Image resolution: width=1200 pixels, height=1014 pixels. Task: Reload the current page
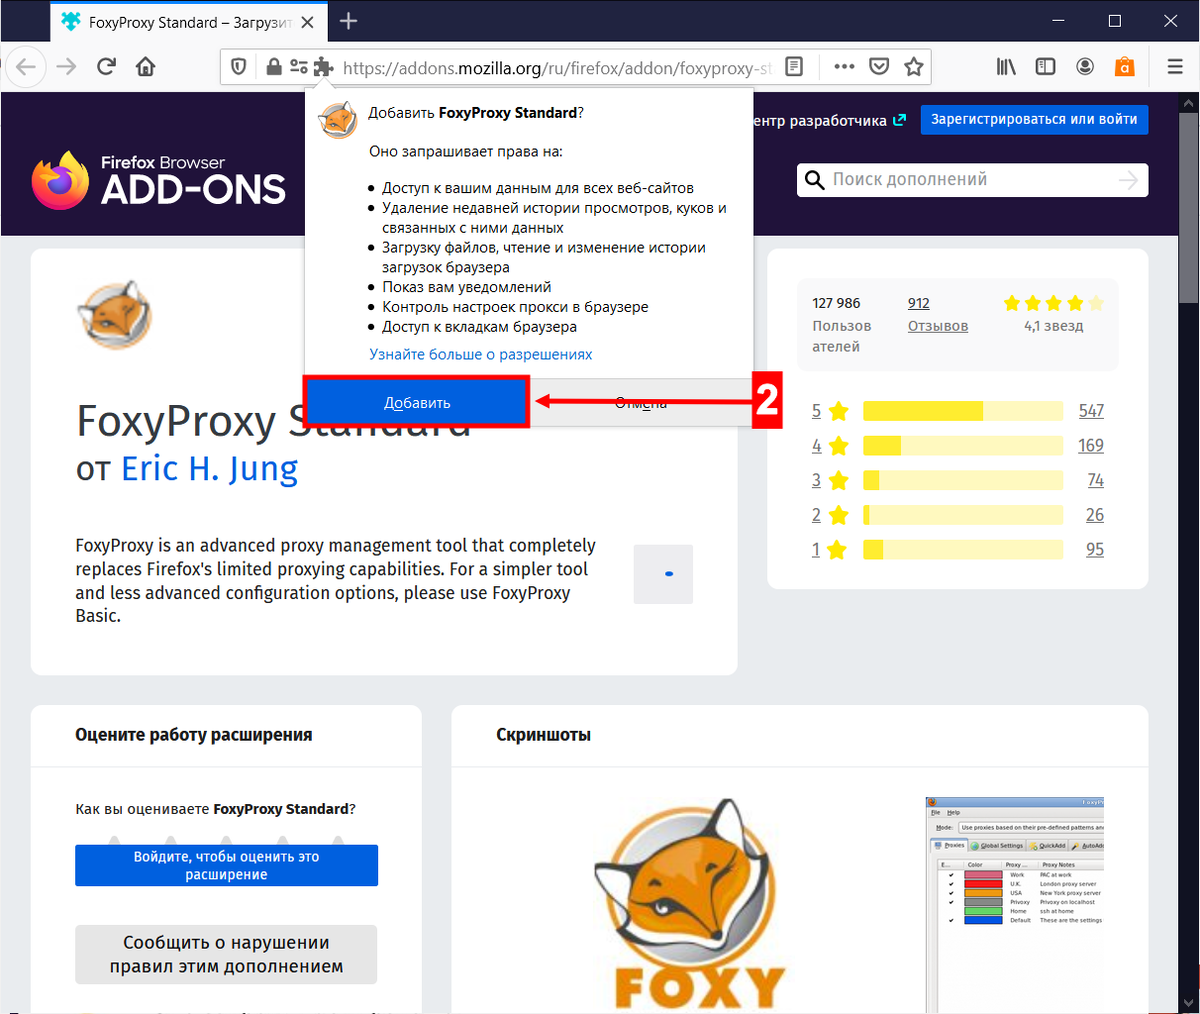(106, 67)
